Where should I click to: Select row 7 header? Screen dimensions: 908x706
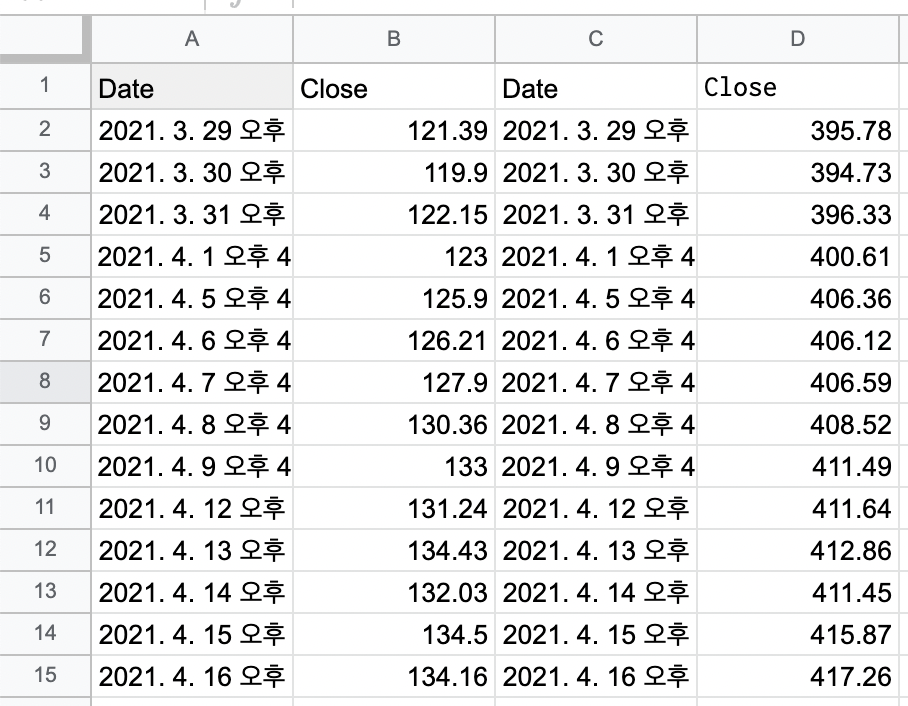click(45, 340)
